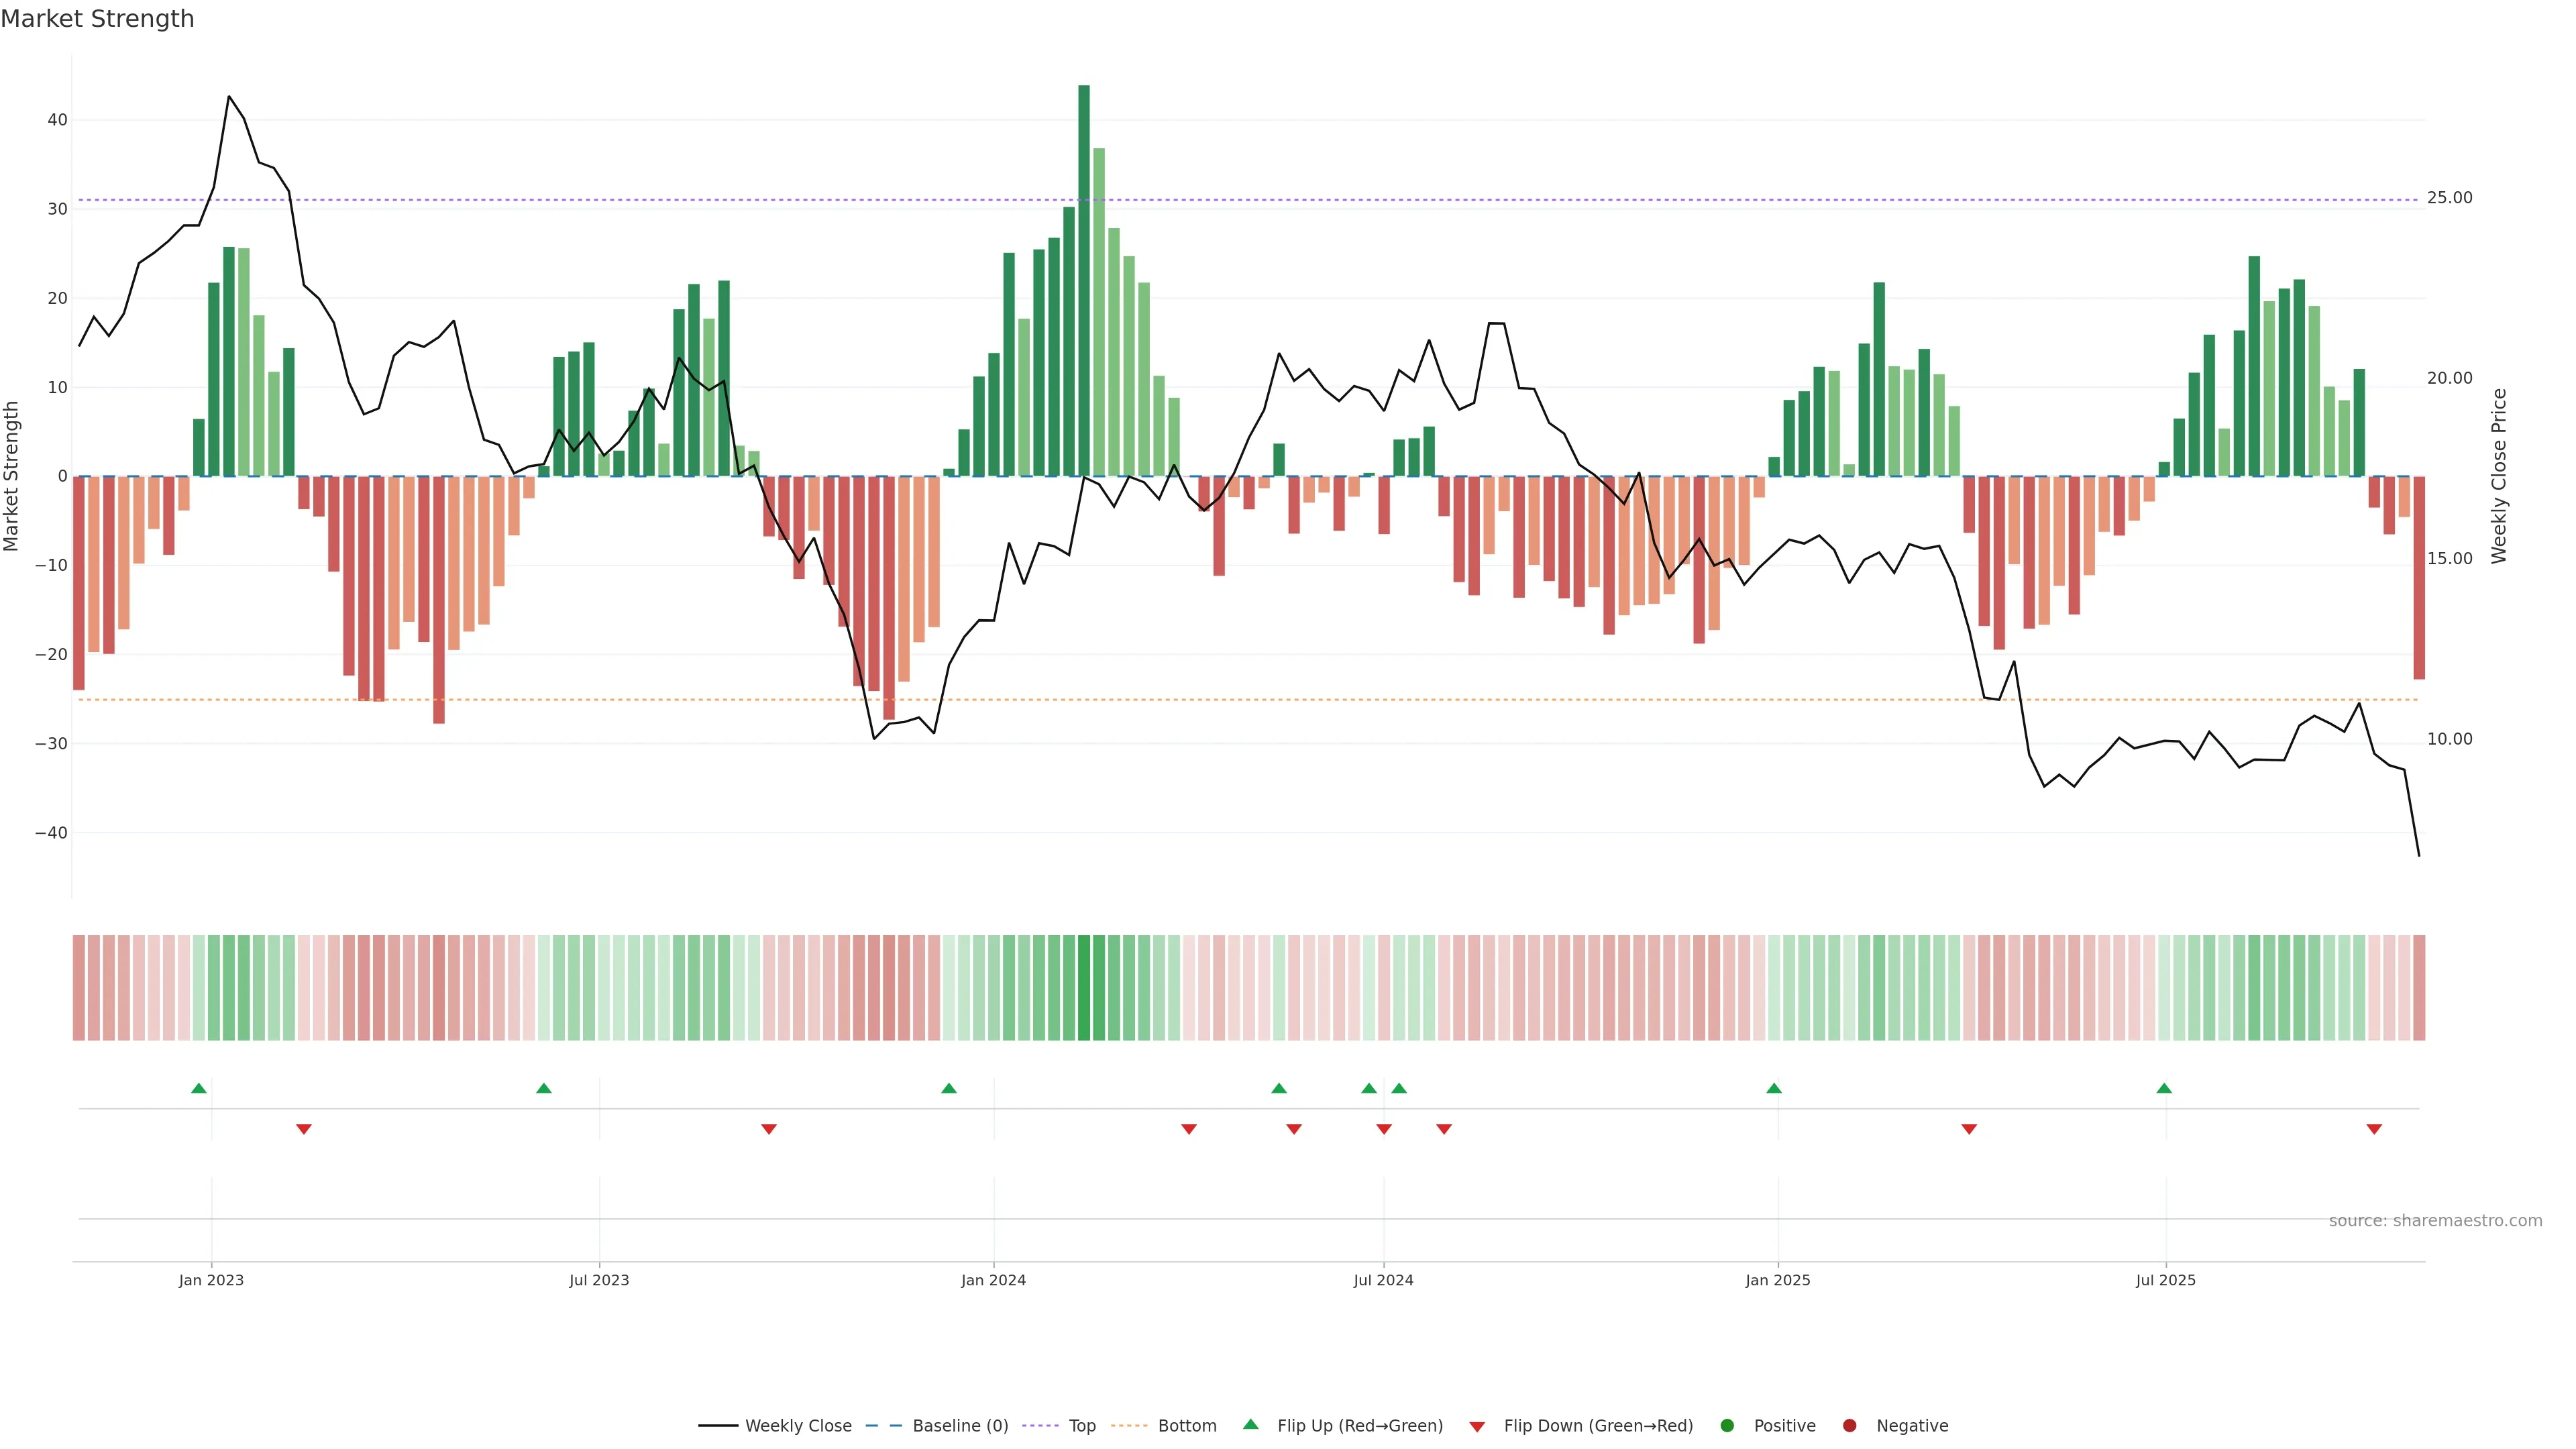Click the Flip Up marker just before Jan 2024
Viewport: 2576px width, 1449px height.
click(x=949, y=1088)
